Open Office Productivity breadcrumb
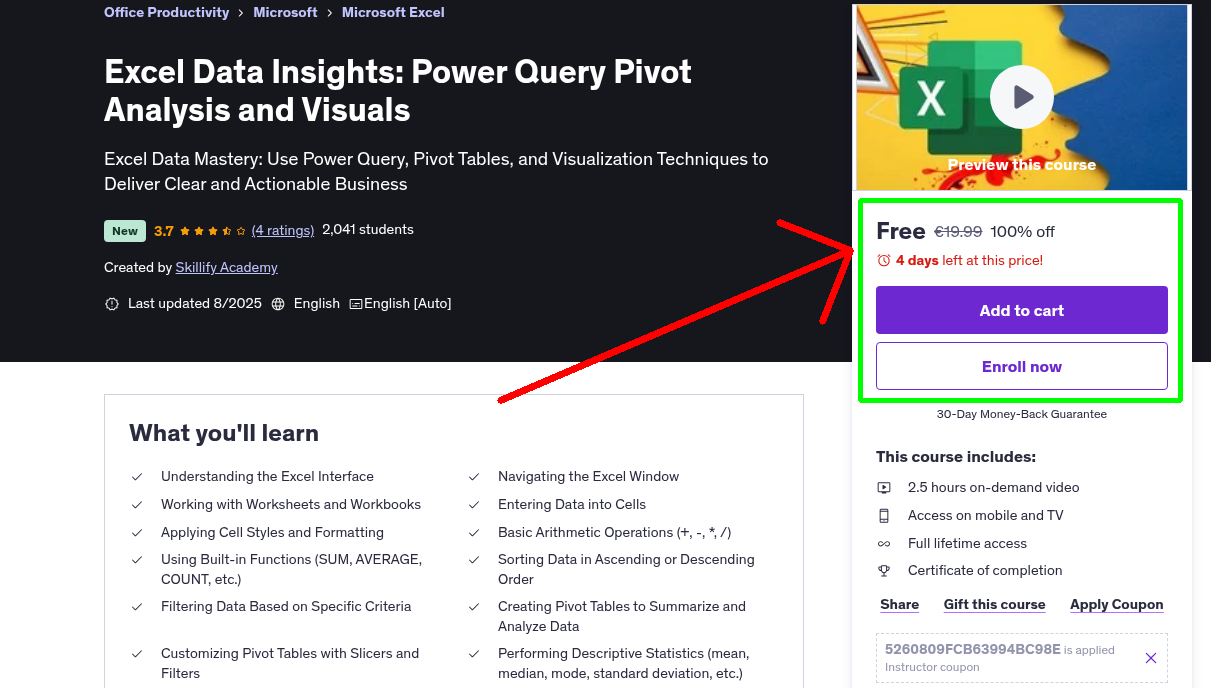The width and height of the screenshot is (1211, 688). point(166,13)
